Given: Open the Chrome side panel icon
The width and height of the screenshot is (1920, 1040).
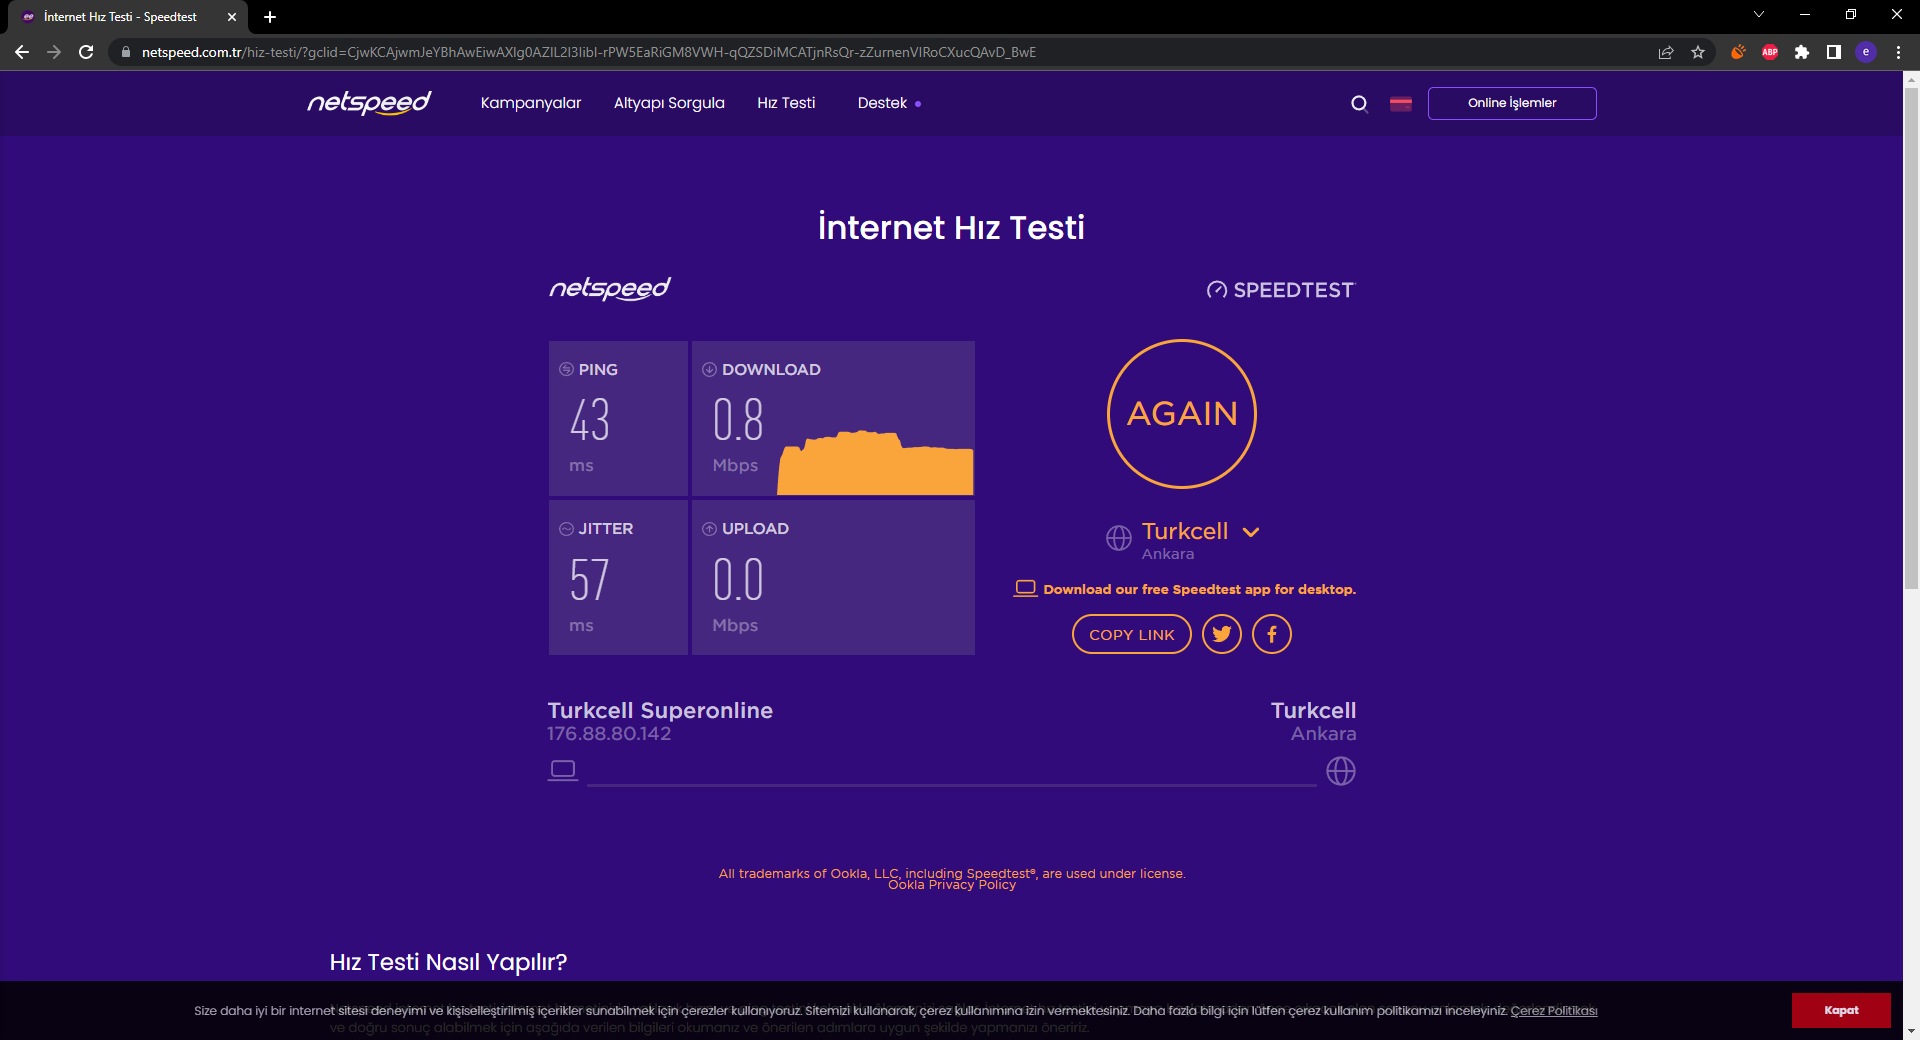Looking at the screenshot, I should (x=1834, y=52).
